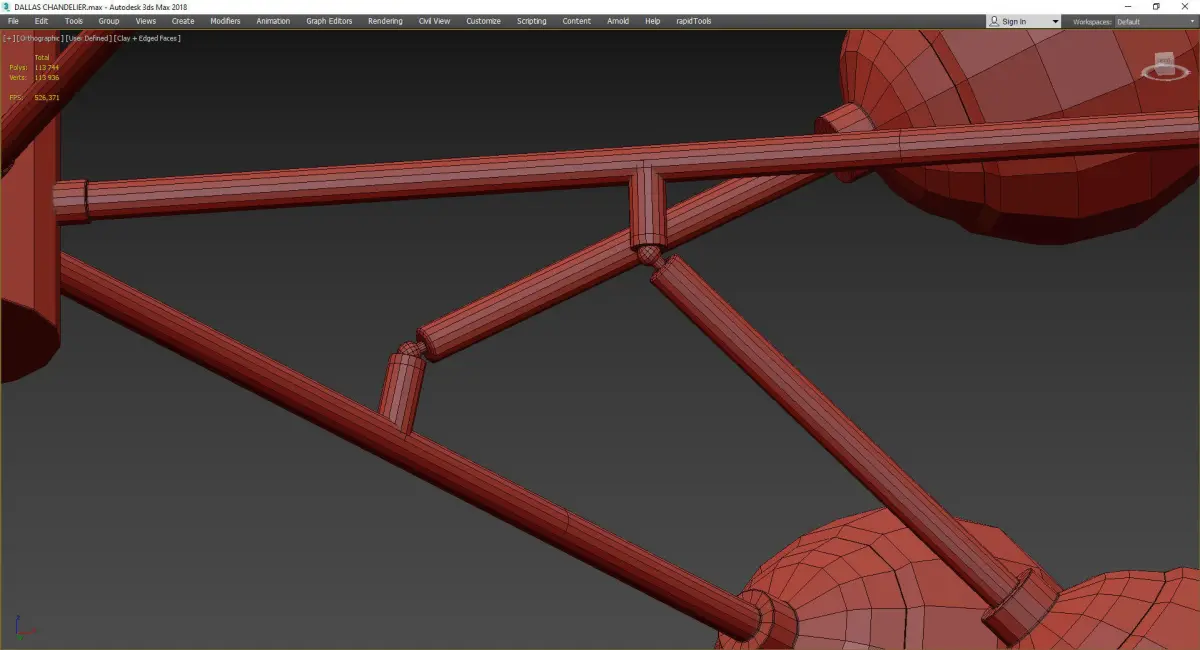
Task: Open the Group menu
Action: pyautogui.click(x=108, y=21)
